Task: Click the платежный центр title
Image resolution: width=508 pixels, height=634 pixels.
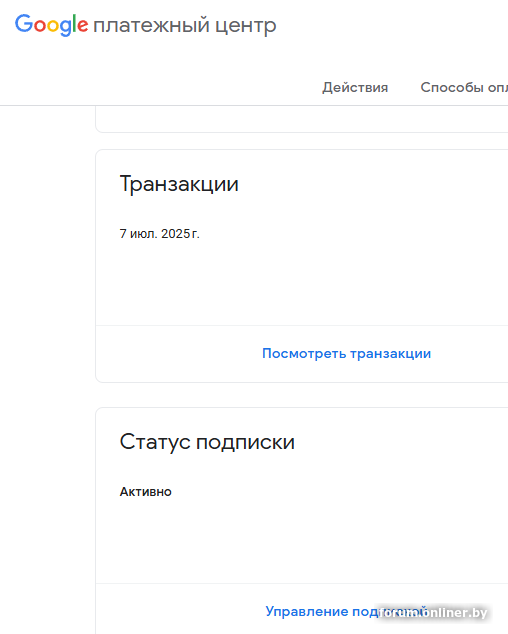Action: [x=185, y=25]
